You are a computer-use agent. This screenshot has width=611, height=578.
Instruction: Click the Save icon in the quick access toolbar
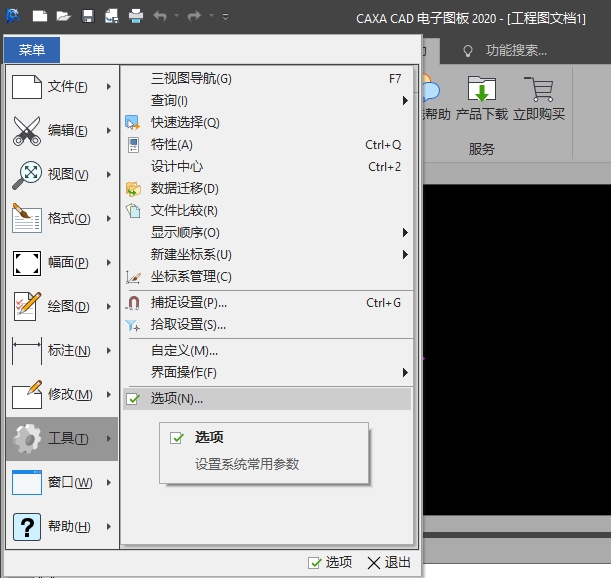pyautogui.click(x=88, y=16)
